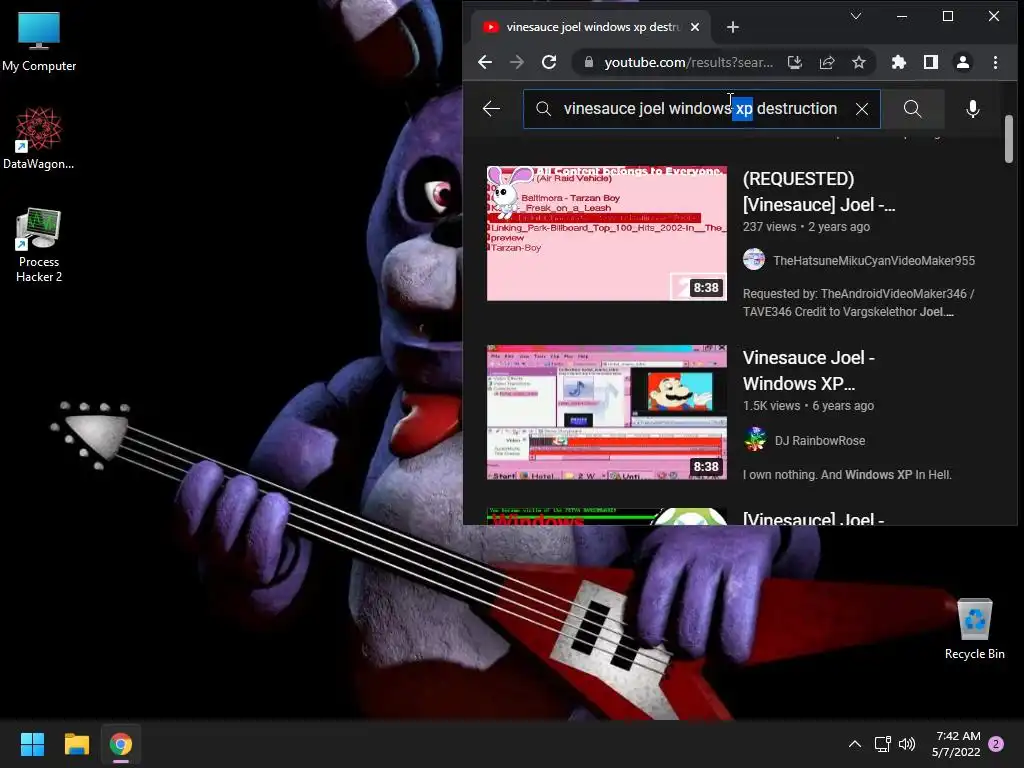1024x768 pixels.
Task: Open the pink (REQUESTED) video thumbnail
Action: point(607,234)
